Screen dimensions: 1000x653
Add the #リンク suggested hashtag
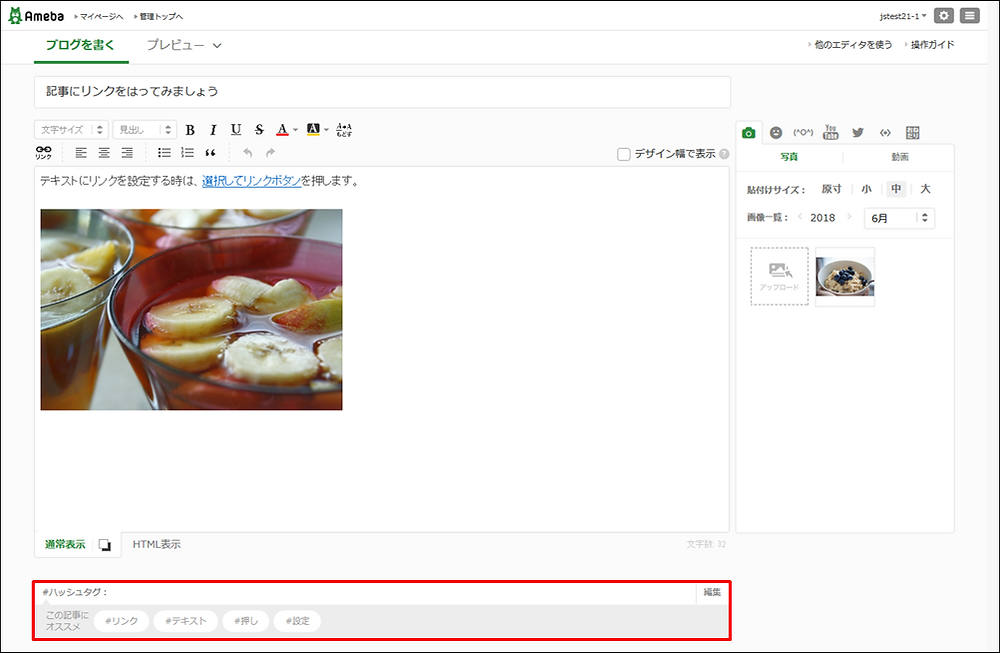pos(121,621)
